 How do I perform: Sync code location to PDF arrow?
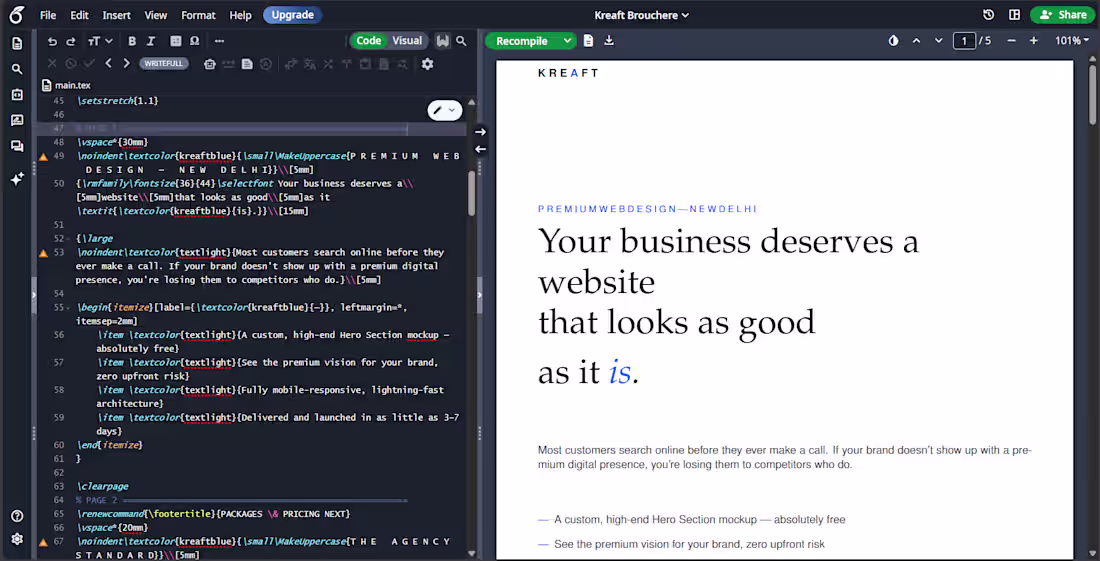(x=481, y=132)
